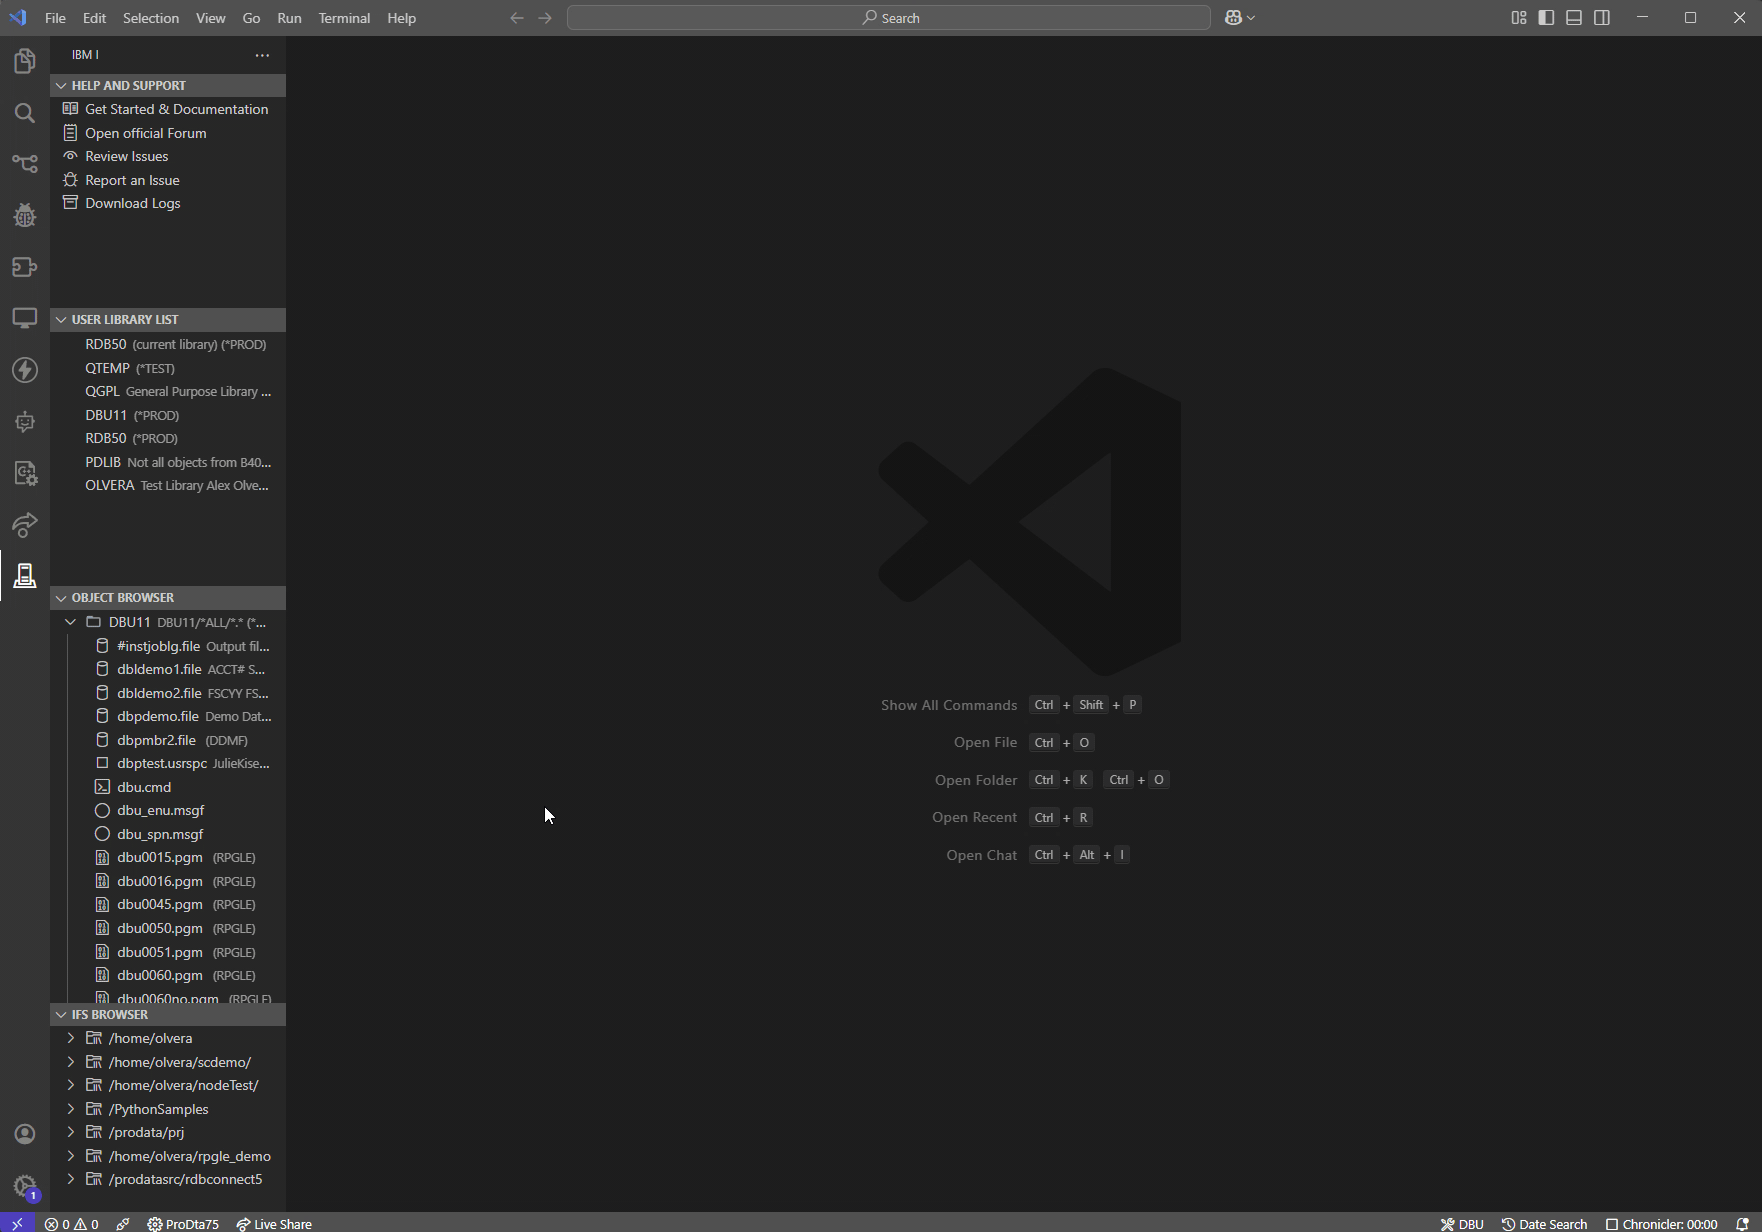Collapse the Help and Support section

[x=168, y=85]
